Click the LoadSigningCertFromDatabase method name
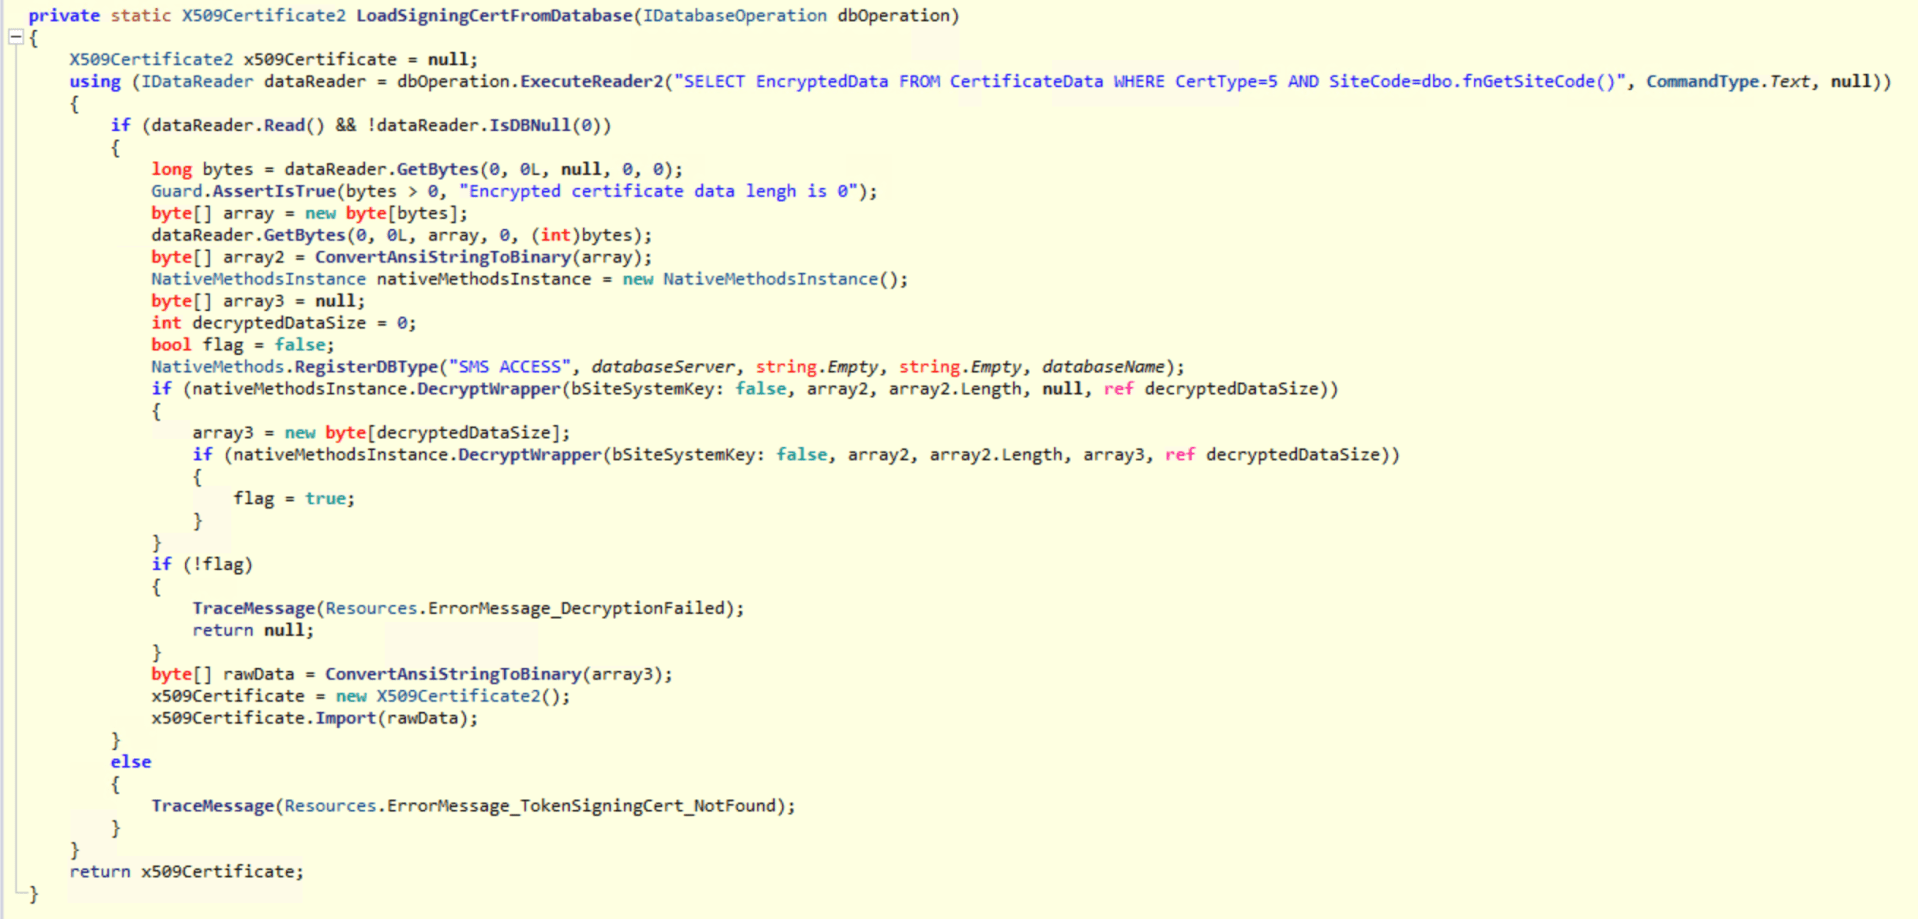 pos(494,16)
